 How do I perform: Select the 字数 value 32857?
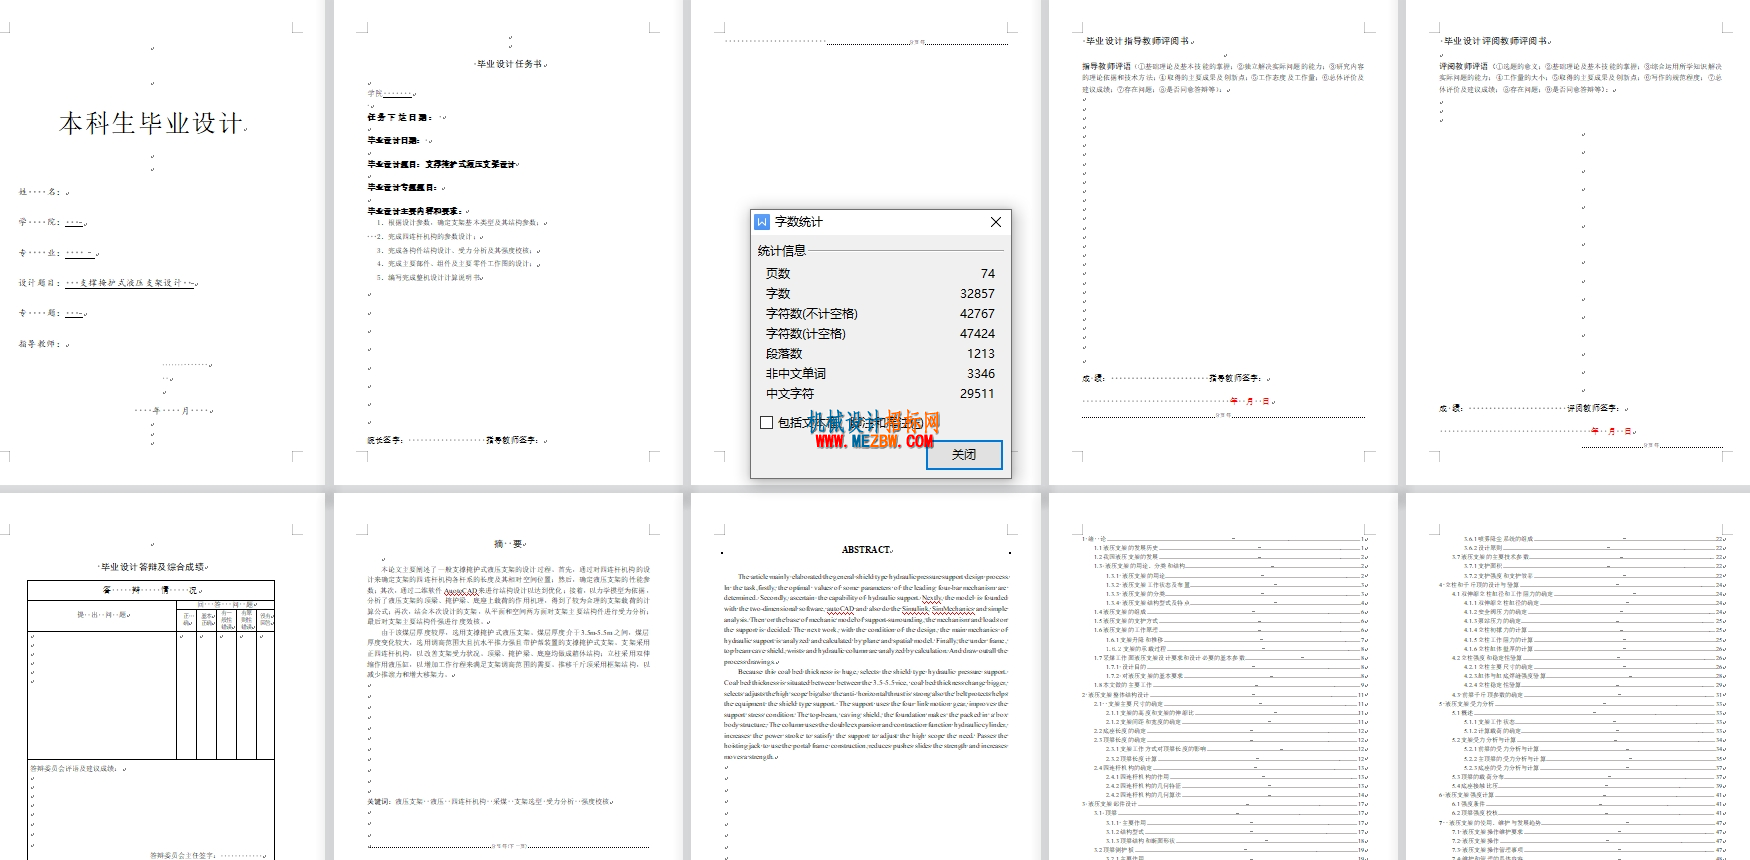click(x=977, y=294)
